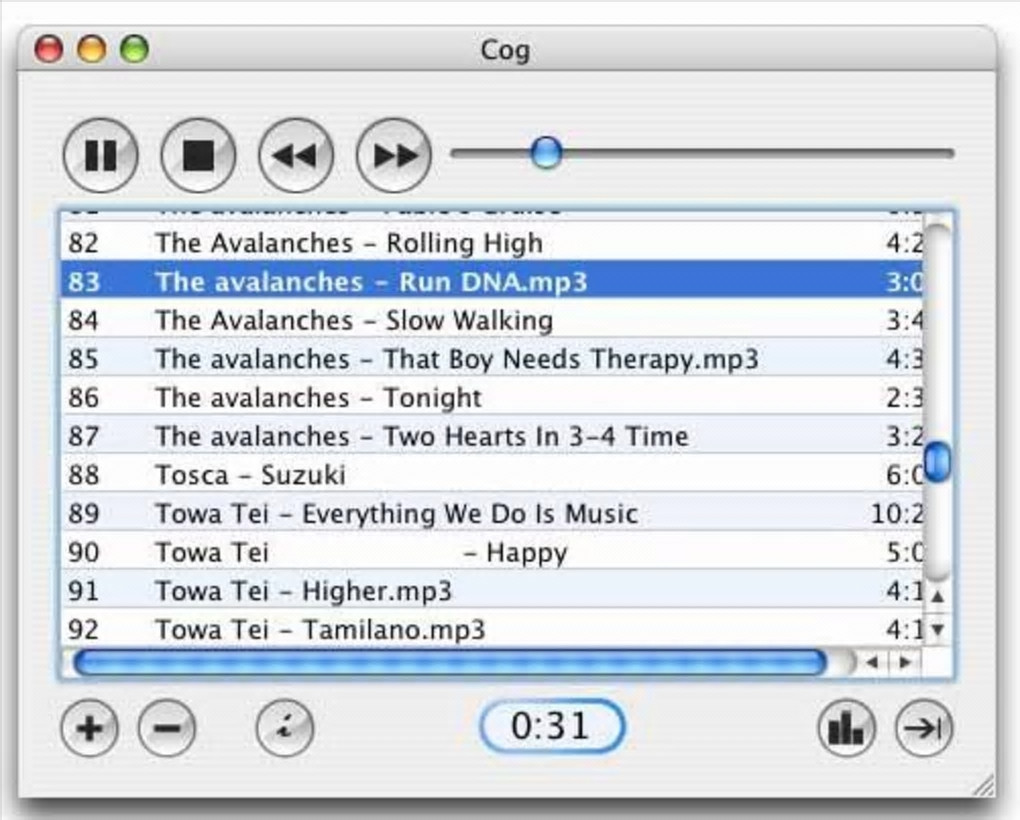Stop playback with the stop button
1020x820 pixels.
(x=198, y=155)
